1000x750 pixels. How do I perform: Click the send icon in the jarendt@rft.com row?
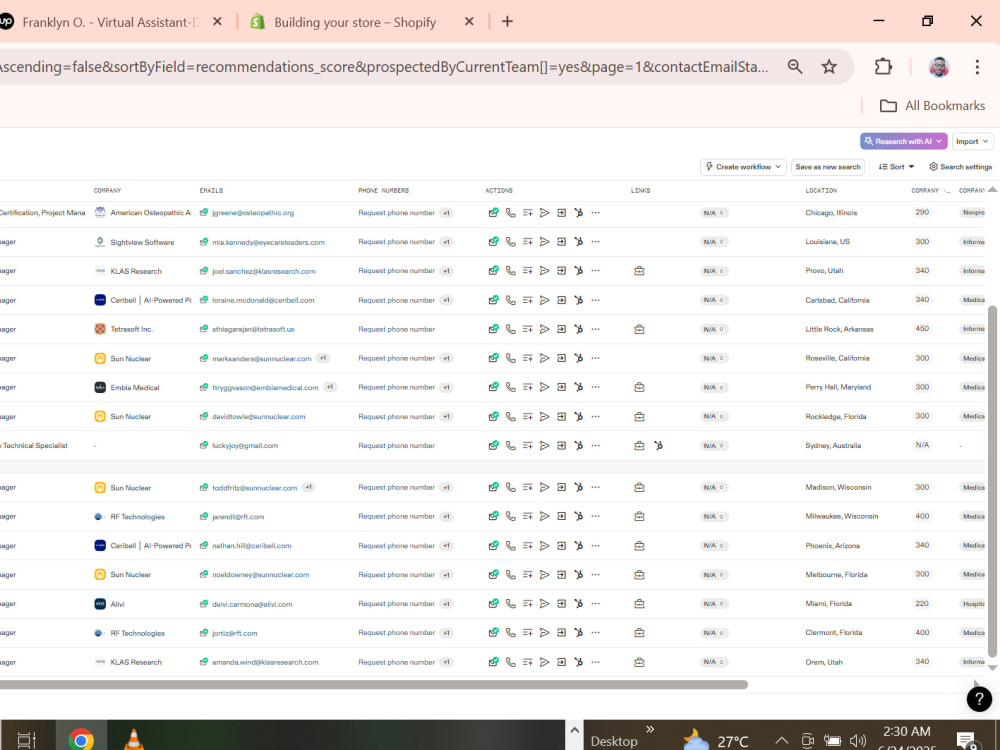coord(545,517)
